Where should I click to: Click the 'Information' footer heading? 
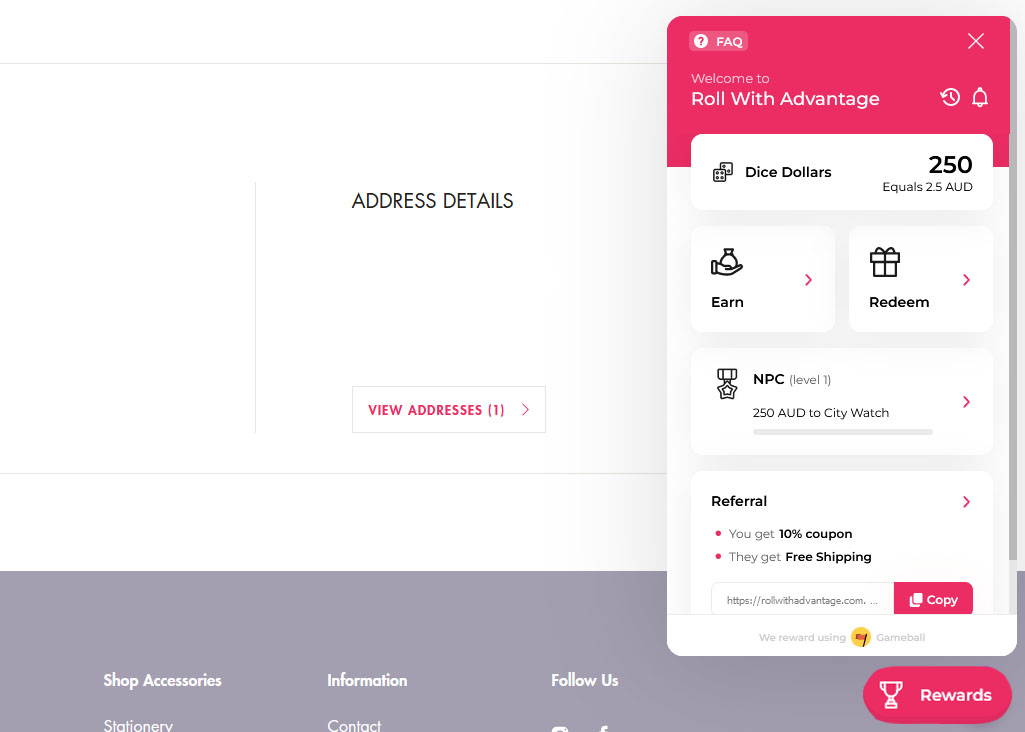(367, 680)
